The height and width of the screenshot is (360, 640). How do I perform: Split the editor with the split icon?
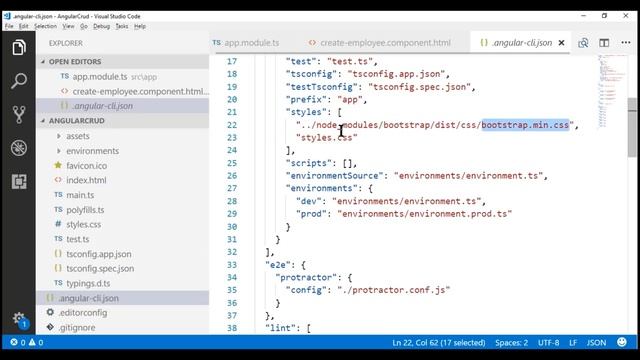coord(604,42)
